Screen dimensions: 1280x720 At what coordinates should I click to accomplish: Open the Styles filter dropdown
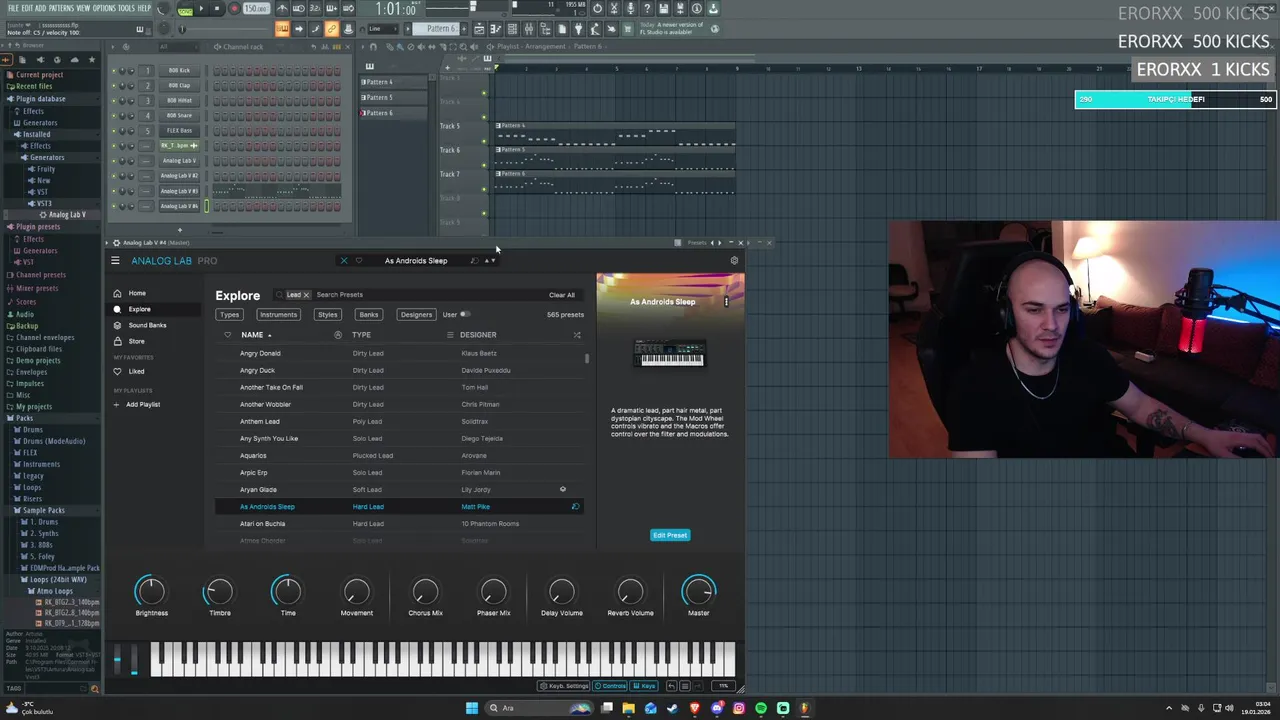[x=327, y=315]
